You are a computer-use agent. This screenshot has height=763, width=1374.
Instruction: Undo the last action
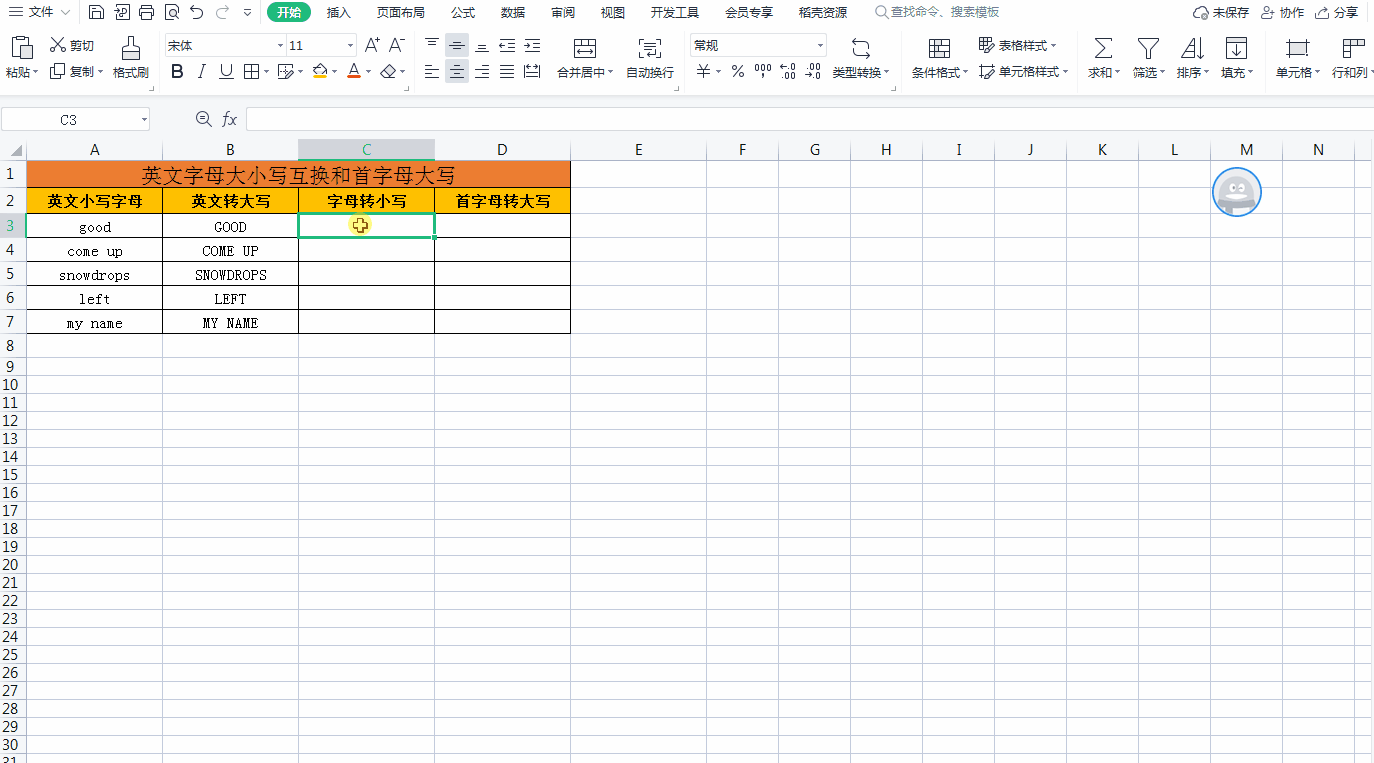tap(196, 13)
